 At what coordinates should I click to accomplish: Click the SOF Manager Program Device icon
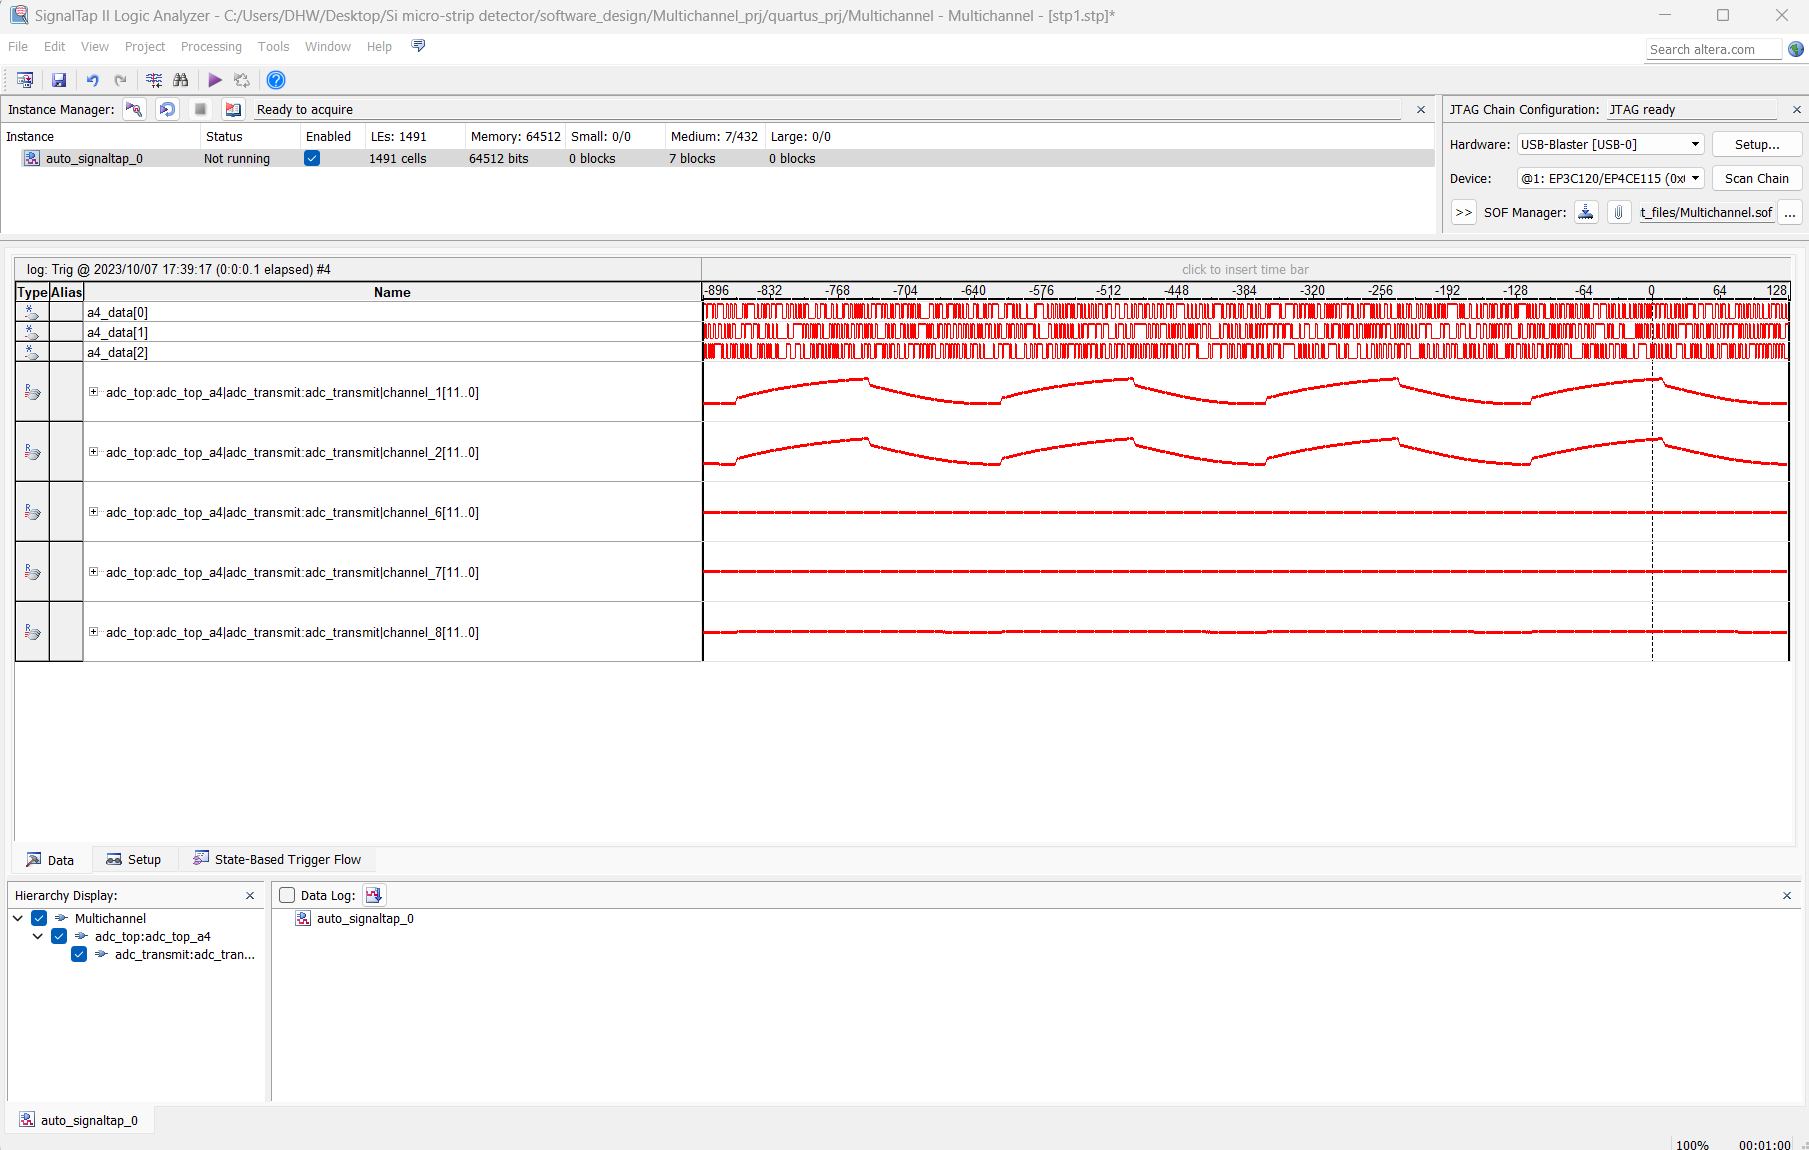tap(1586, 212)
